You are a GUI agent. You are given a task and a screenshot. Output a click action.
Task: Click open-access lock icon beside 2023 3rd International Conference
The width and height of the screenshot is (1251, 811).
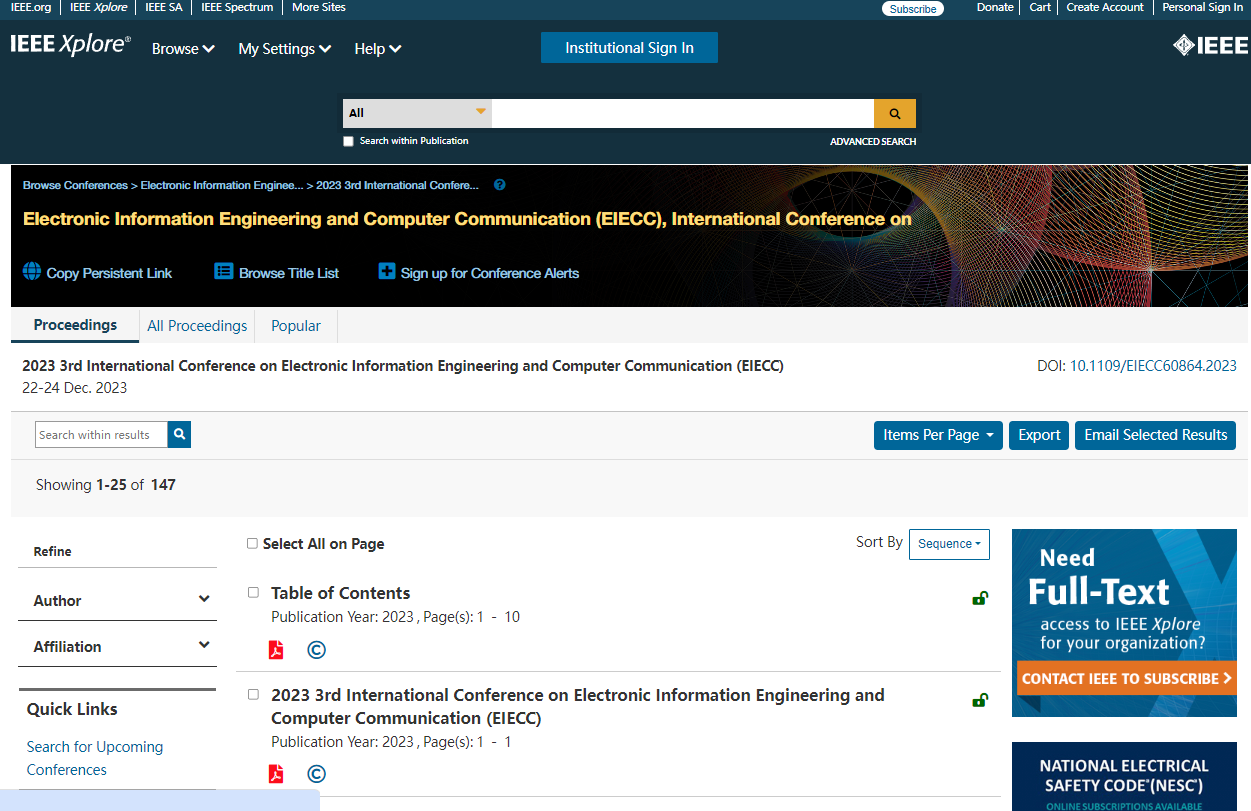coord(980,700)
